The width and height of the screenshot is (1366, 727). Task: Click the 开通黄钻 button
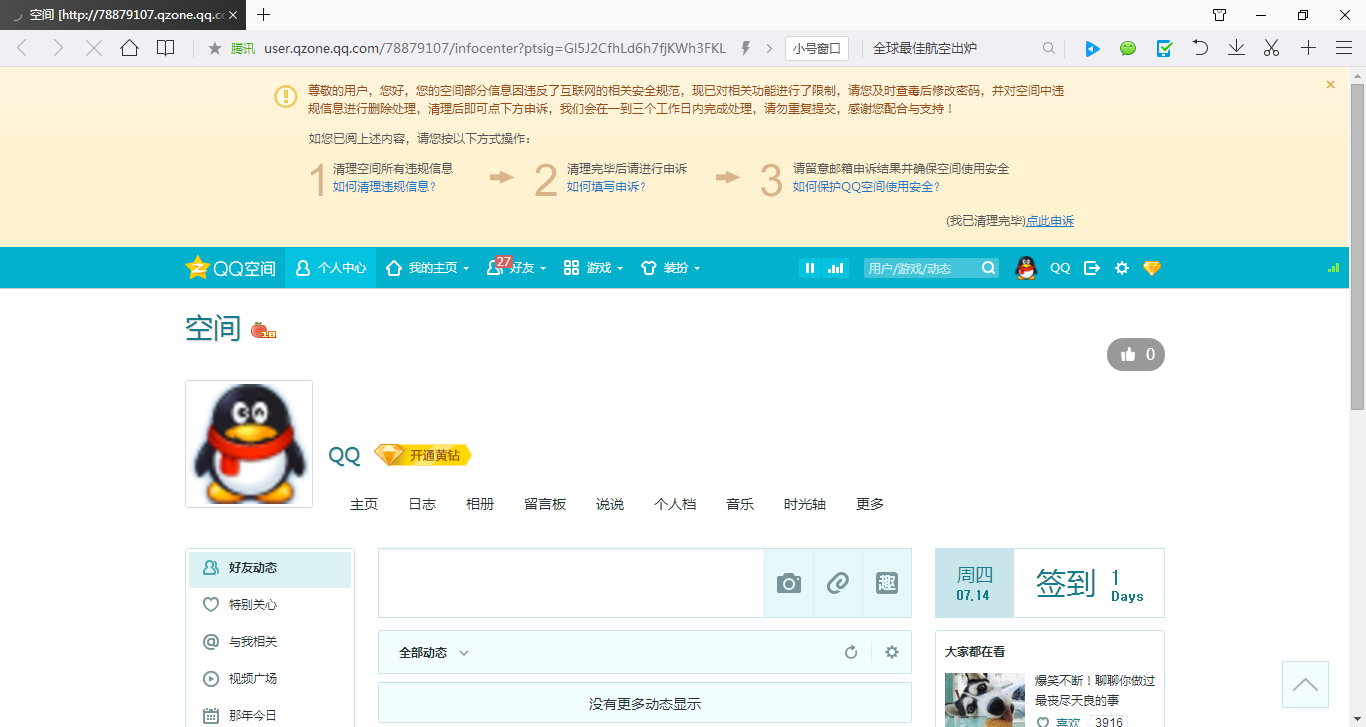(422, 455)
